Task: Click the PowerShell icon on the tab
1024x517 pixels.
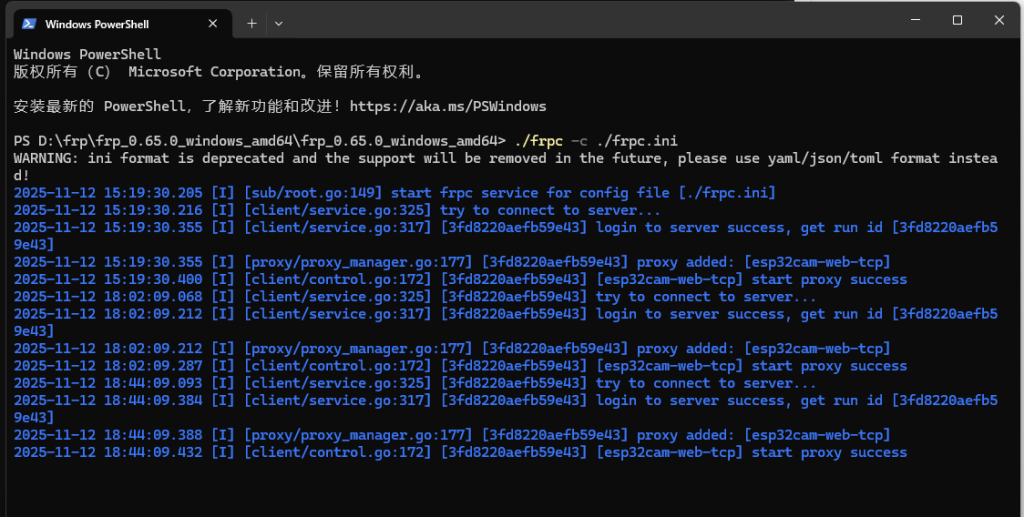Action: pyautogui.click(x=29, y=24)
